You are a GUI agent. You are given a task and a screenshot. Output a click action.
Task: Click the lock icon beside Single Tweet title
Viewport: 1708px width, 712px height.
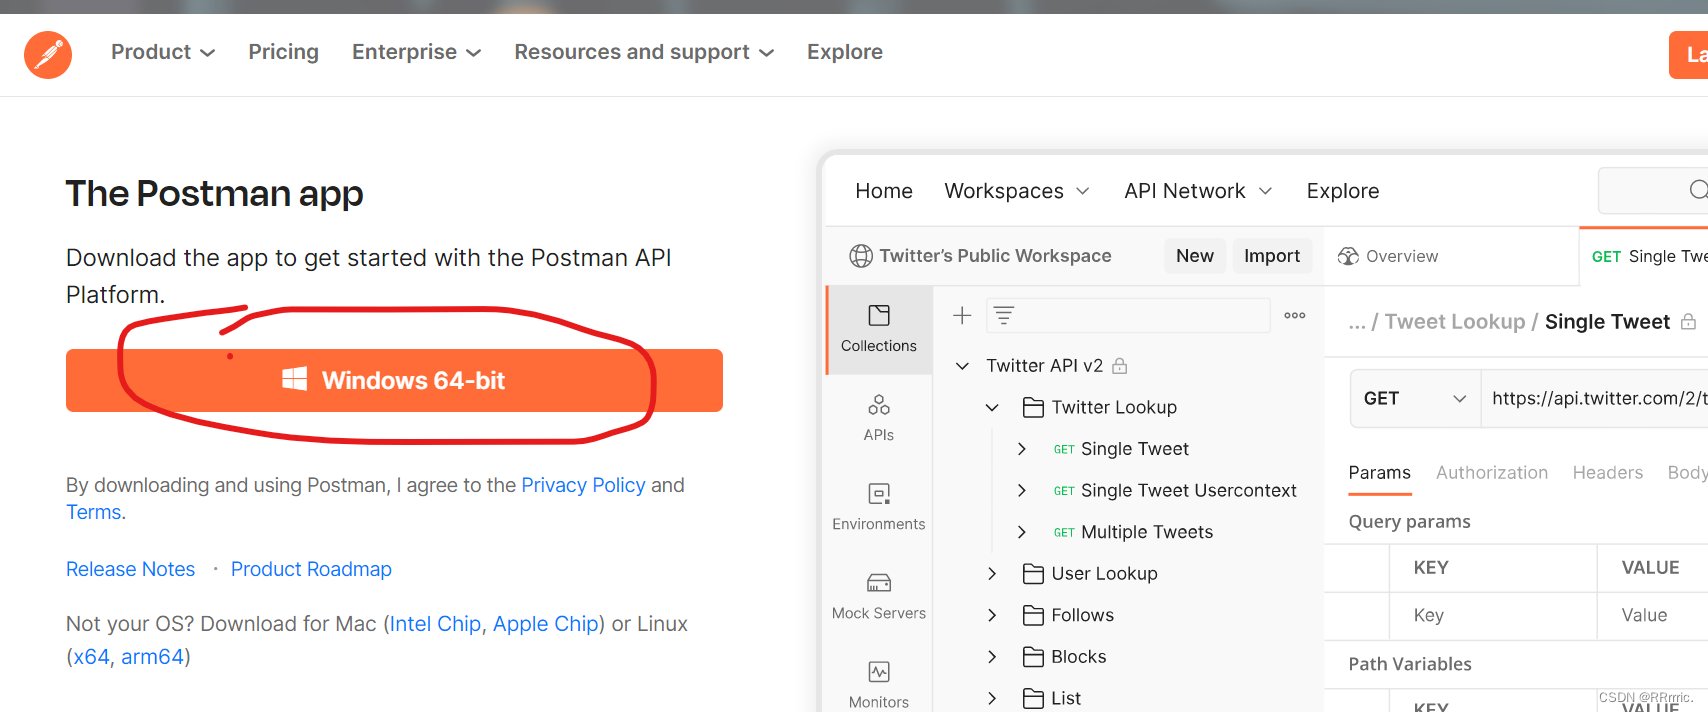pos(1688,322)
